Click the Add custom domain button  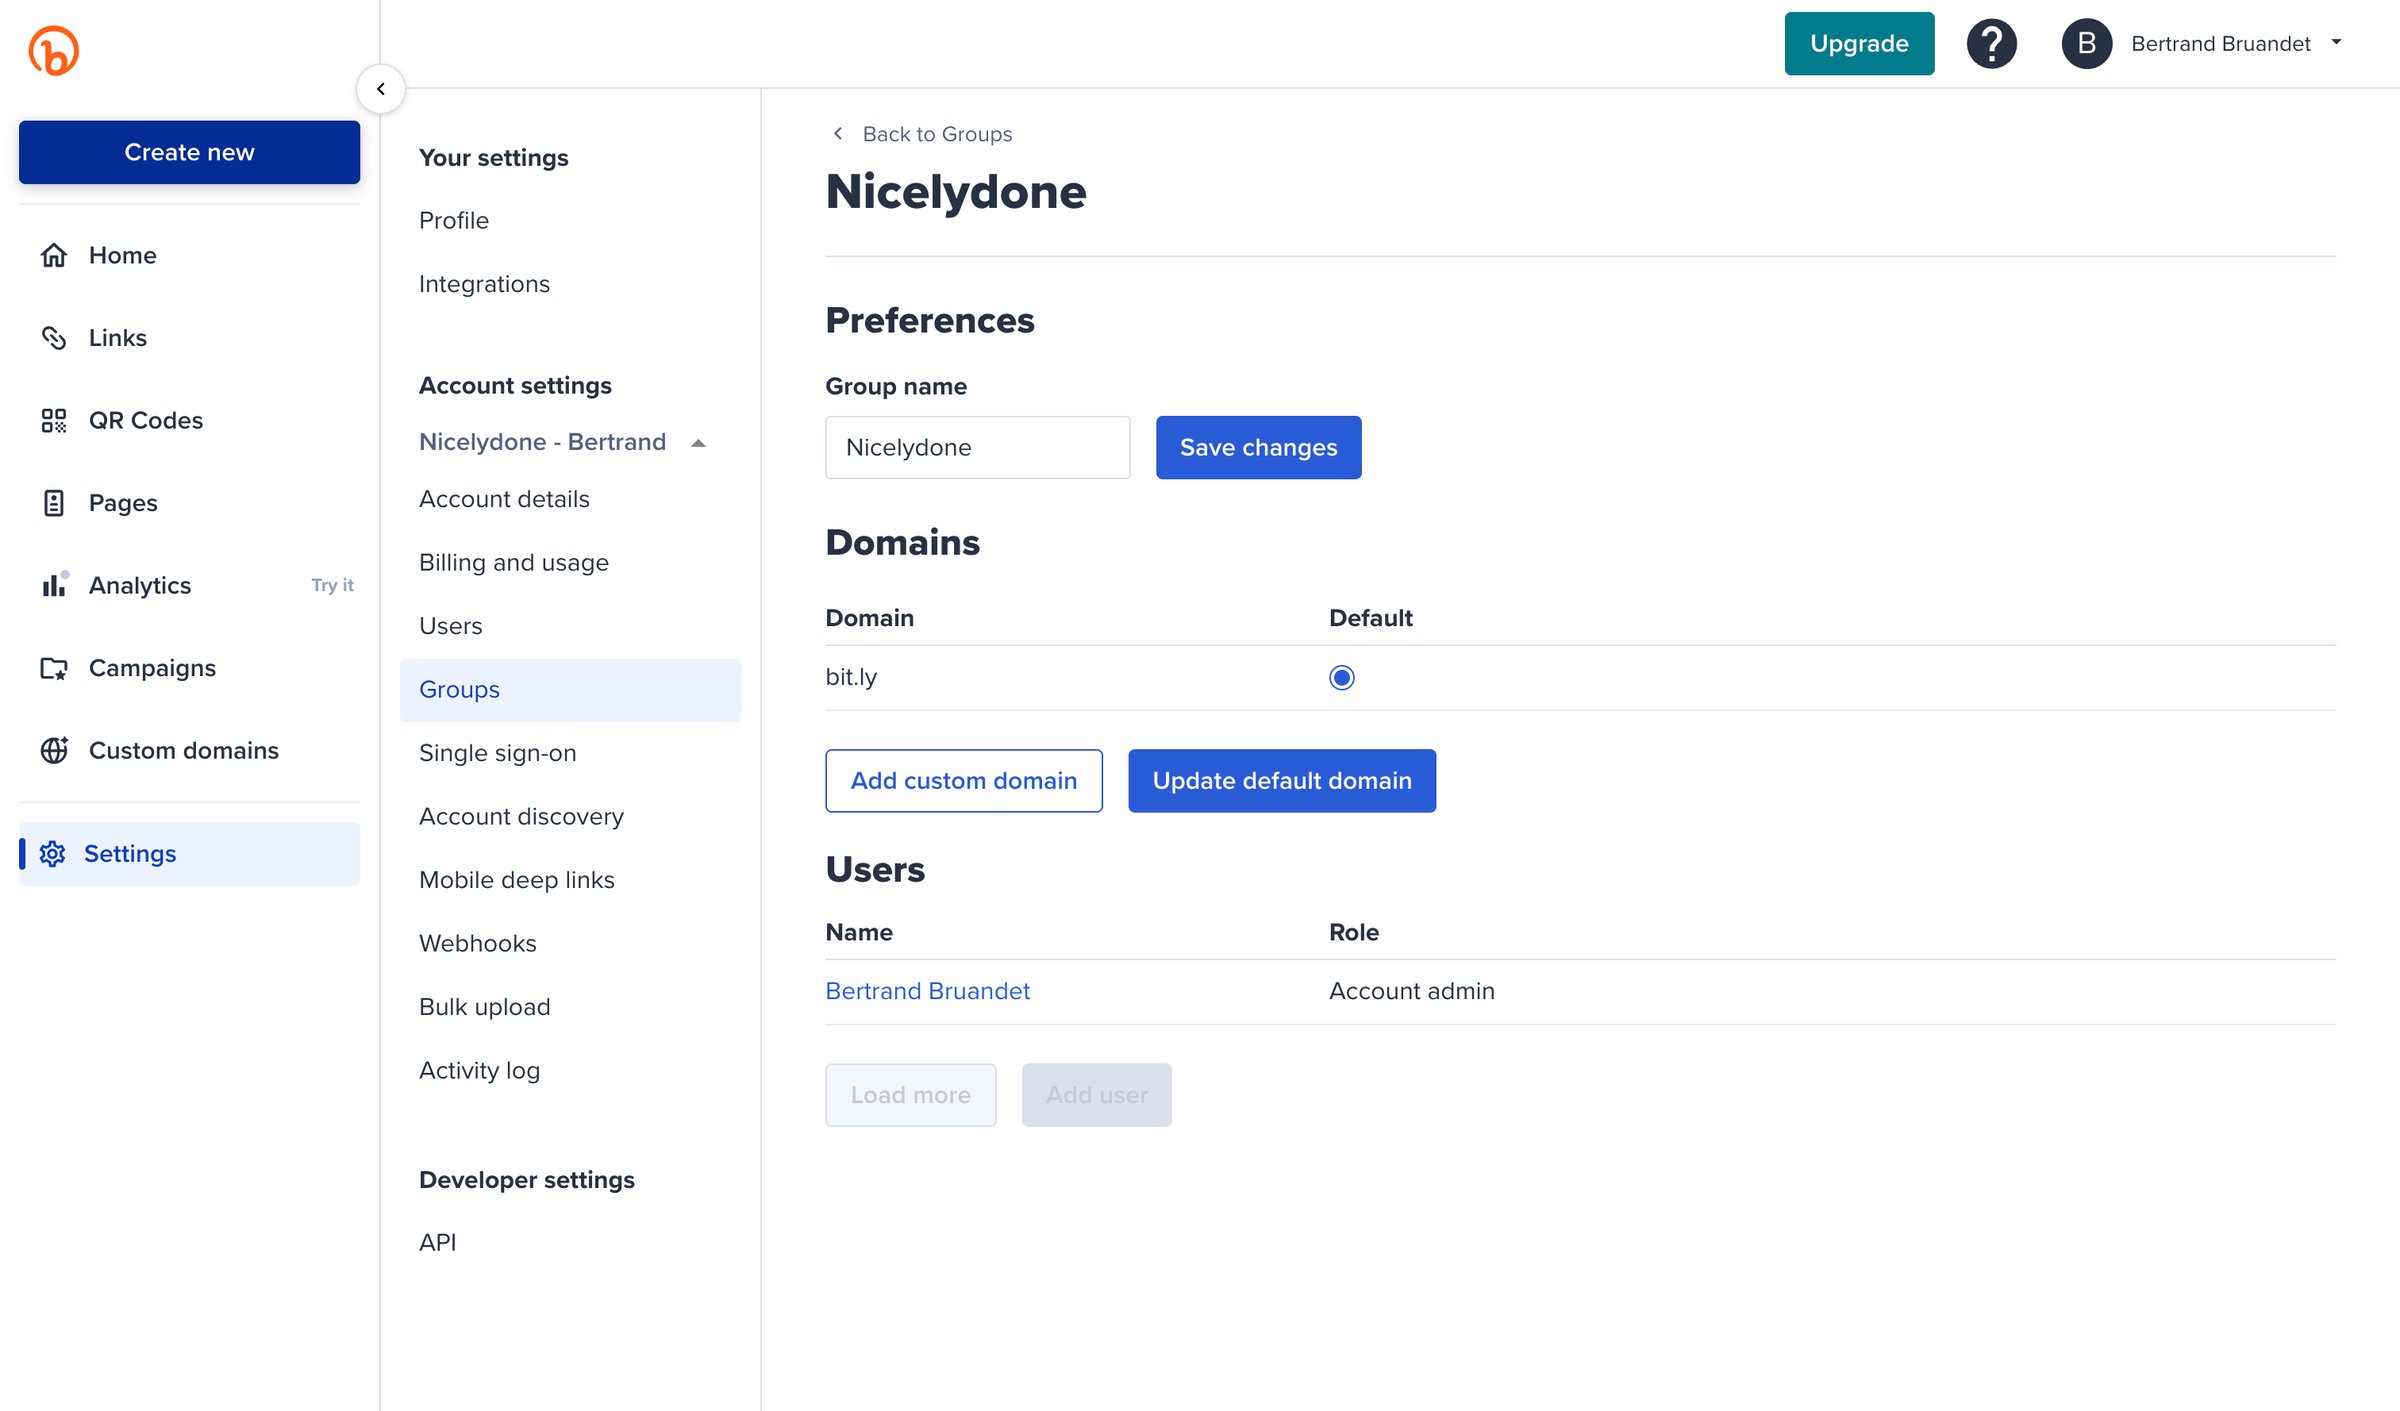point(963,781)
